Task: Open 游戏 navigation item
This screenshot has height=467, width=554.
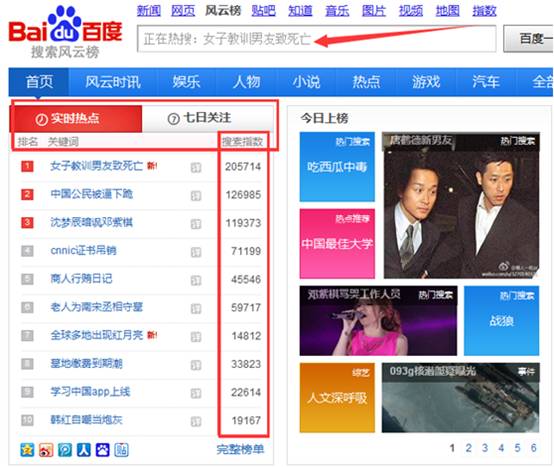Action: coord(426,82)
